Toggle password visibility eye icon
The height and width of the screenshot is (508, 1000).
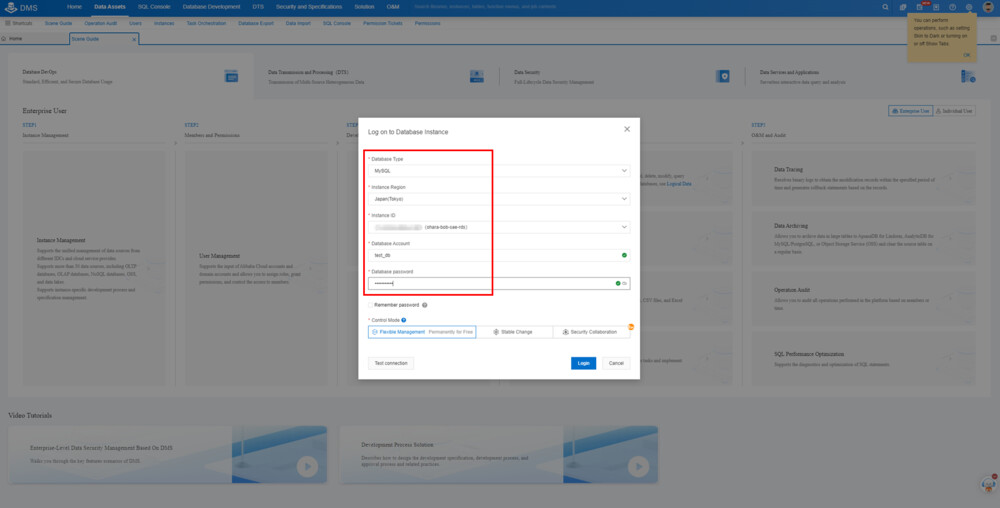click(x=624, y=284)
